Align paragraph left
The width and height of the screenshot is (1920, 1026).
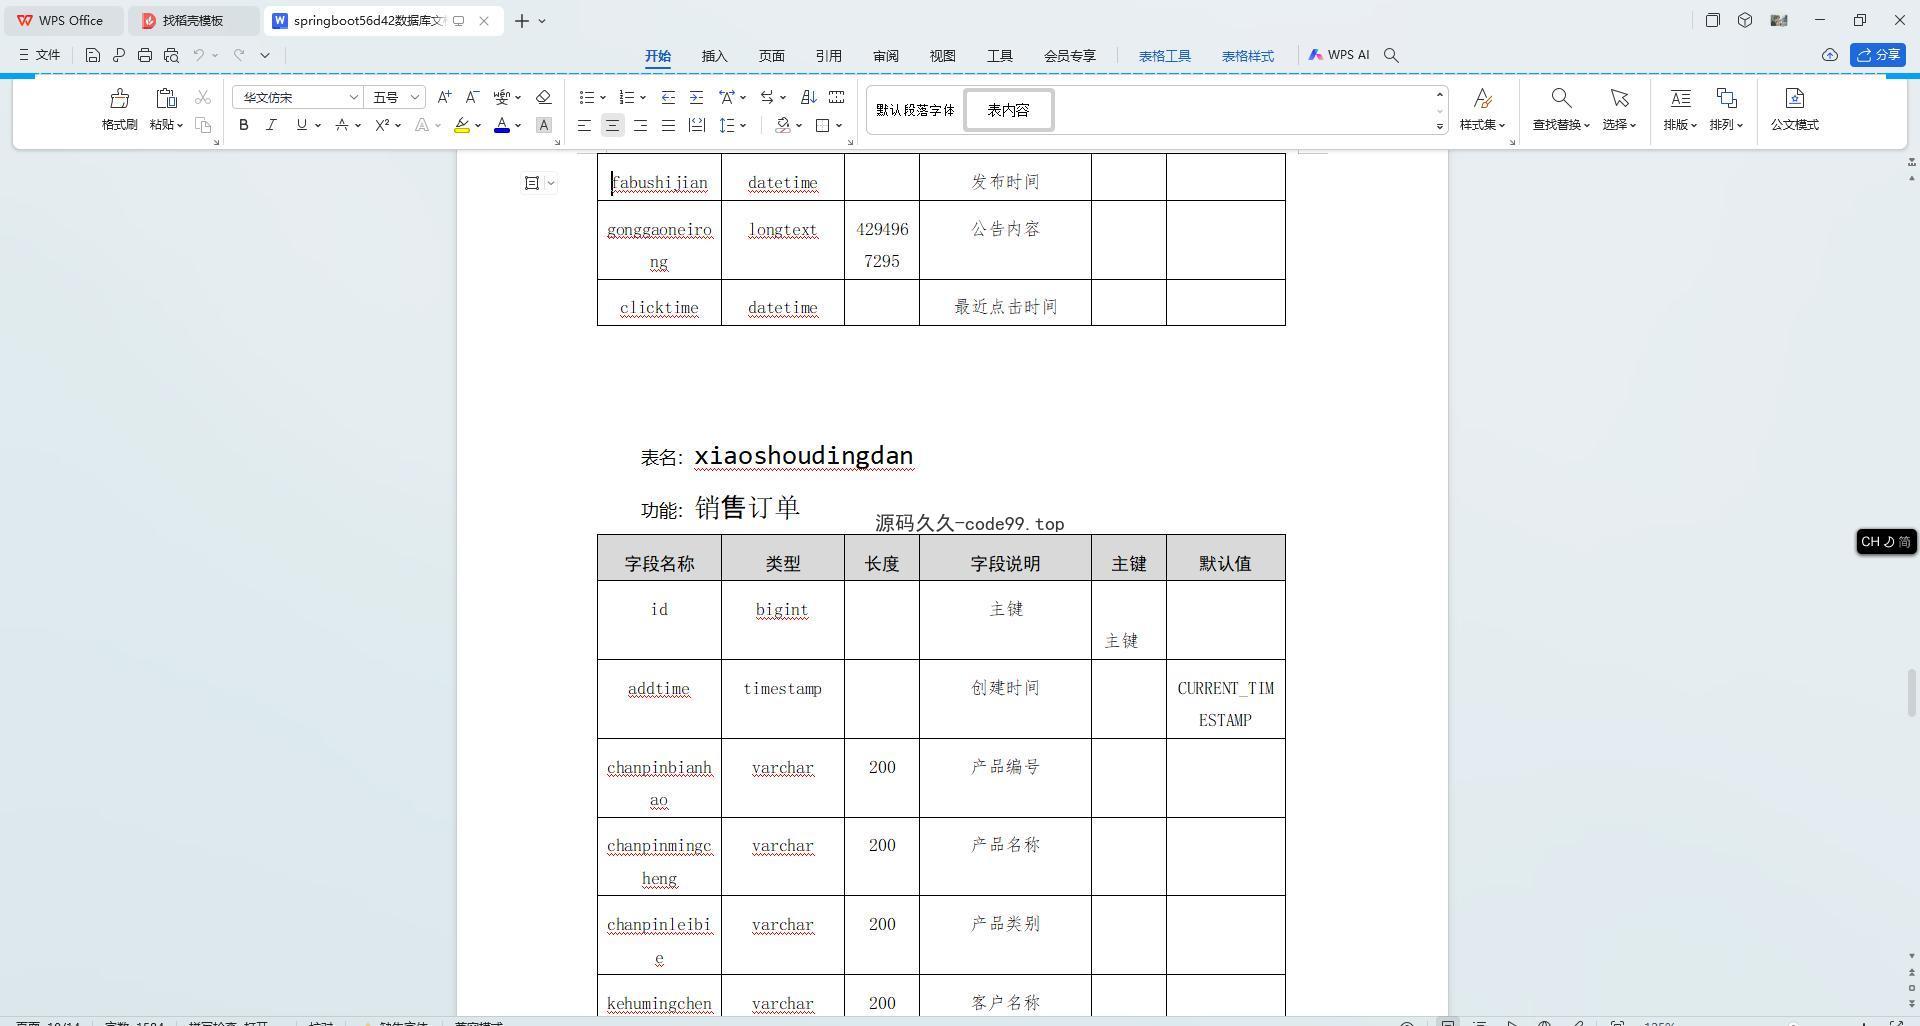point(584,125)
